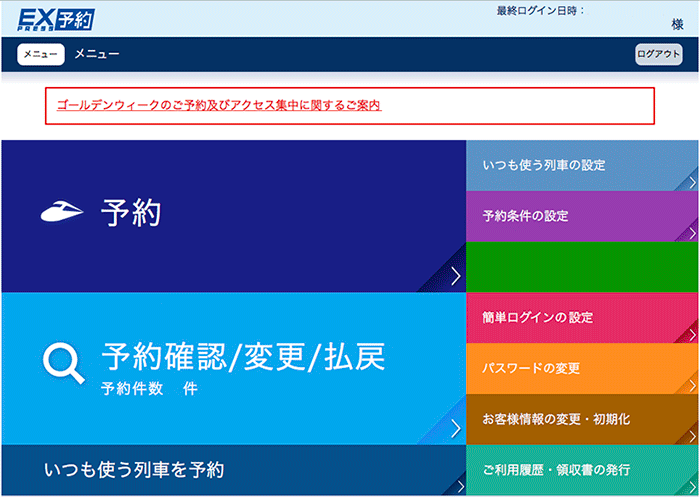Click chevron on いつも使う列車の設定 tile
This screenshot has height=497, width=700.
692,183
